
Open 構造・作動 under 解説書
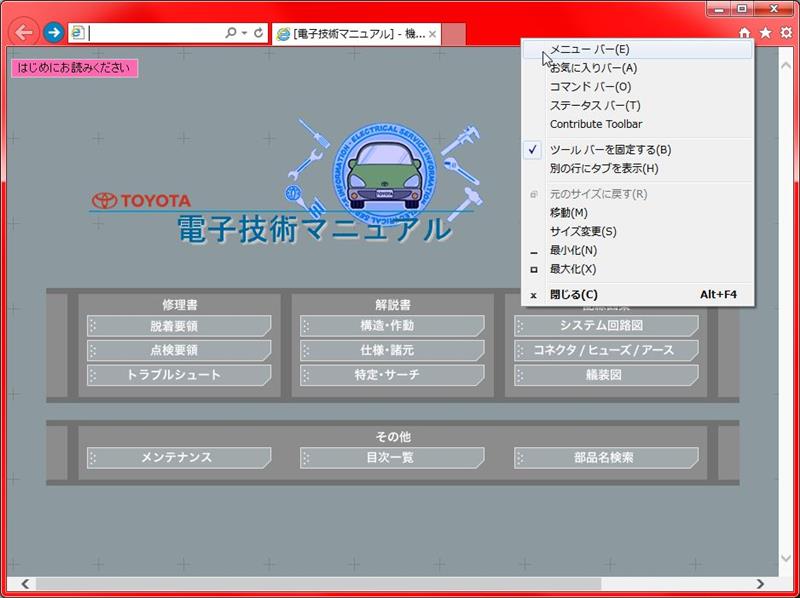[392, 326]
